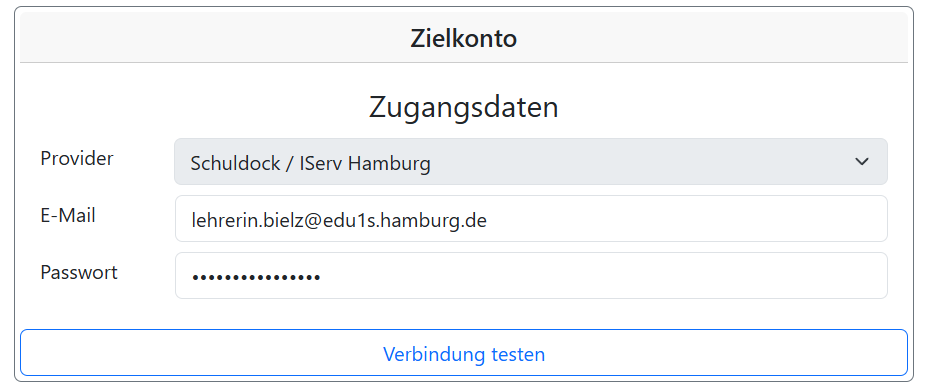Click the empty area of the Passwort field
The width and height of the screenshot is (927, 387).
603,275
